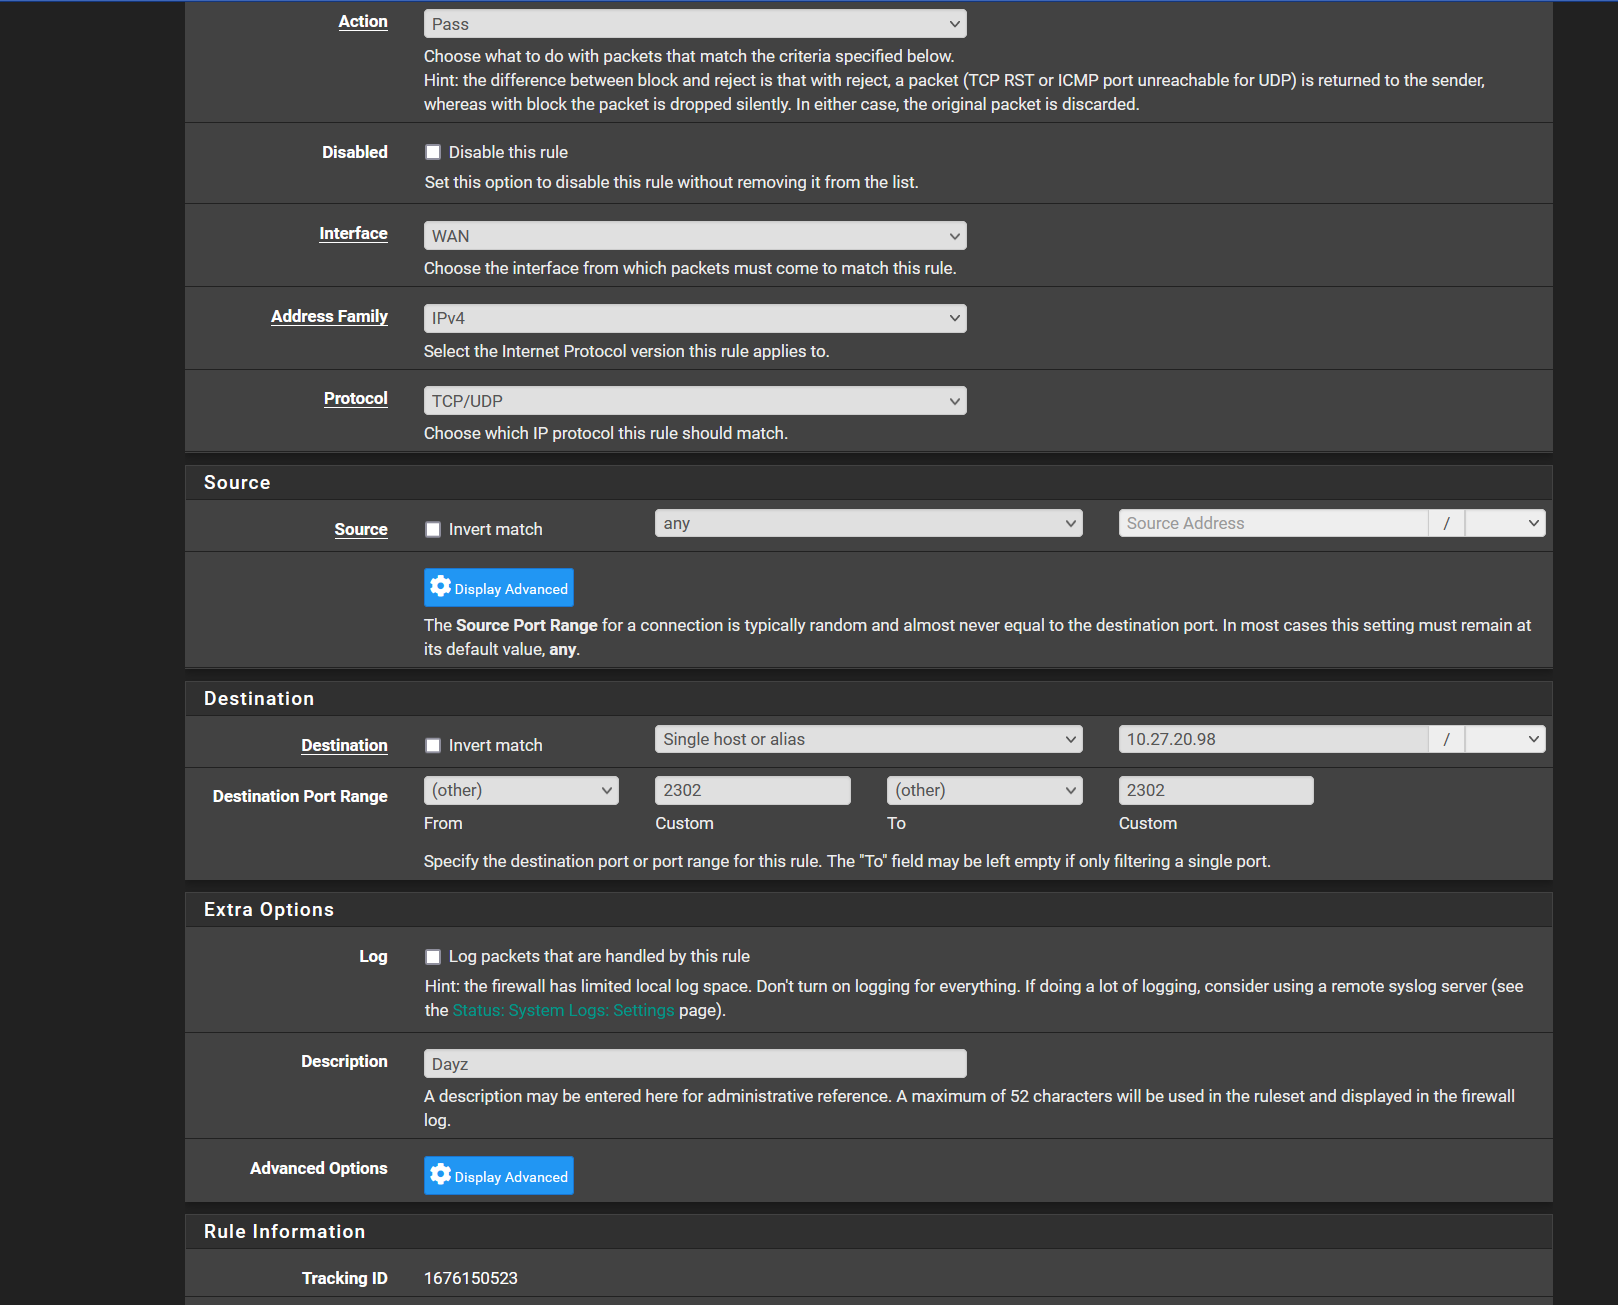Open the Destination address subnet mask dropdown
The image size is (1618, 1305).
(1505, 739)
